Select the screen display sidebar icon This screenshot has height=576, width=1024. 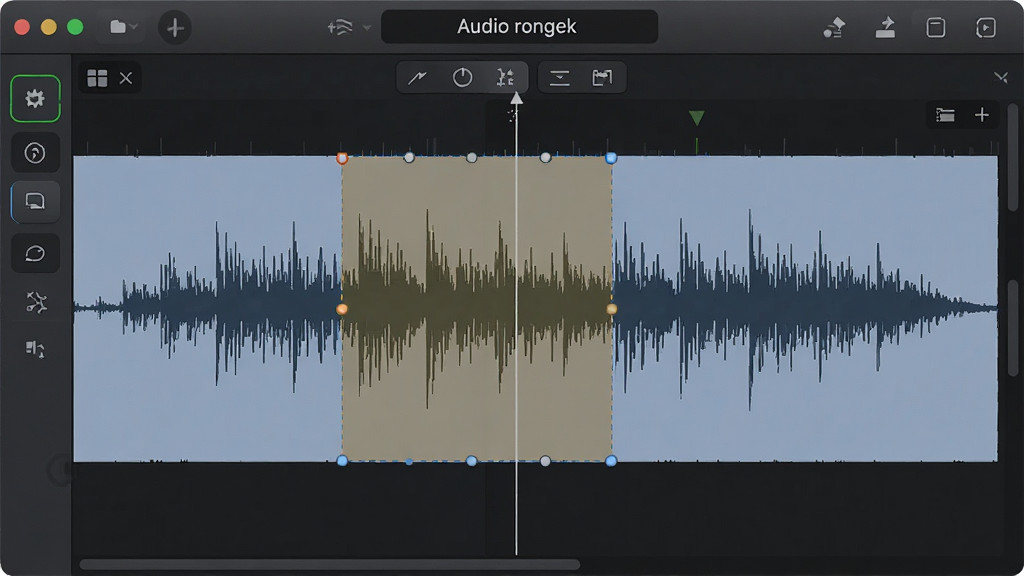[x=35, y=201]
